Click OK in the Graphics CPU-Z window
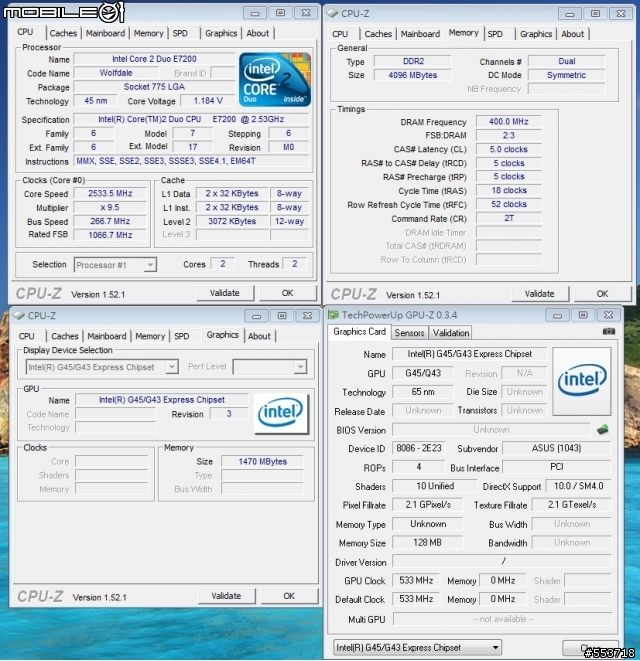 289,596
